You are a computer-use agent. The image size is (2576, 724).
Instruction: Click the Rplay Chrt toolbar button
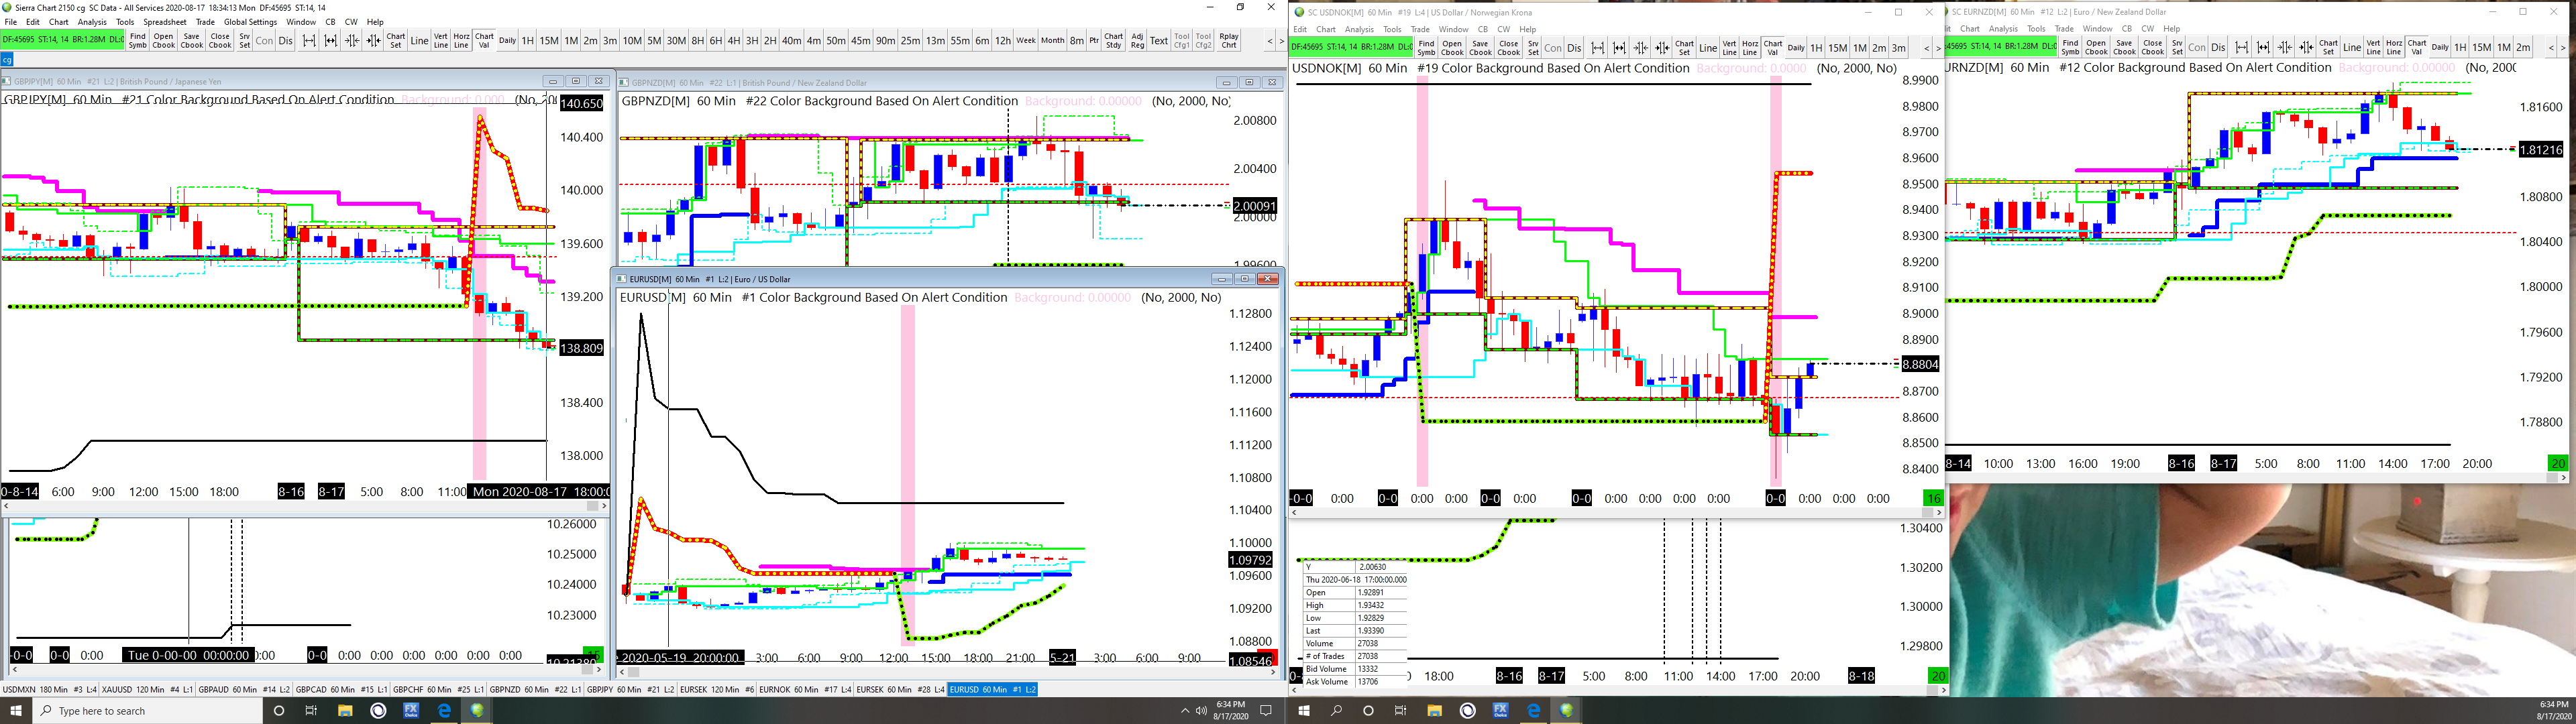(1229, 41)
